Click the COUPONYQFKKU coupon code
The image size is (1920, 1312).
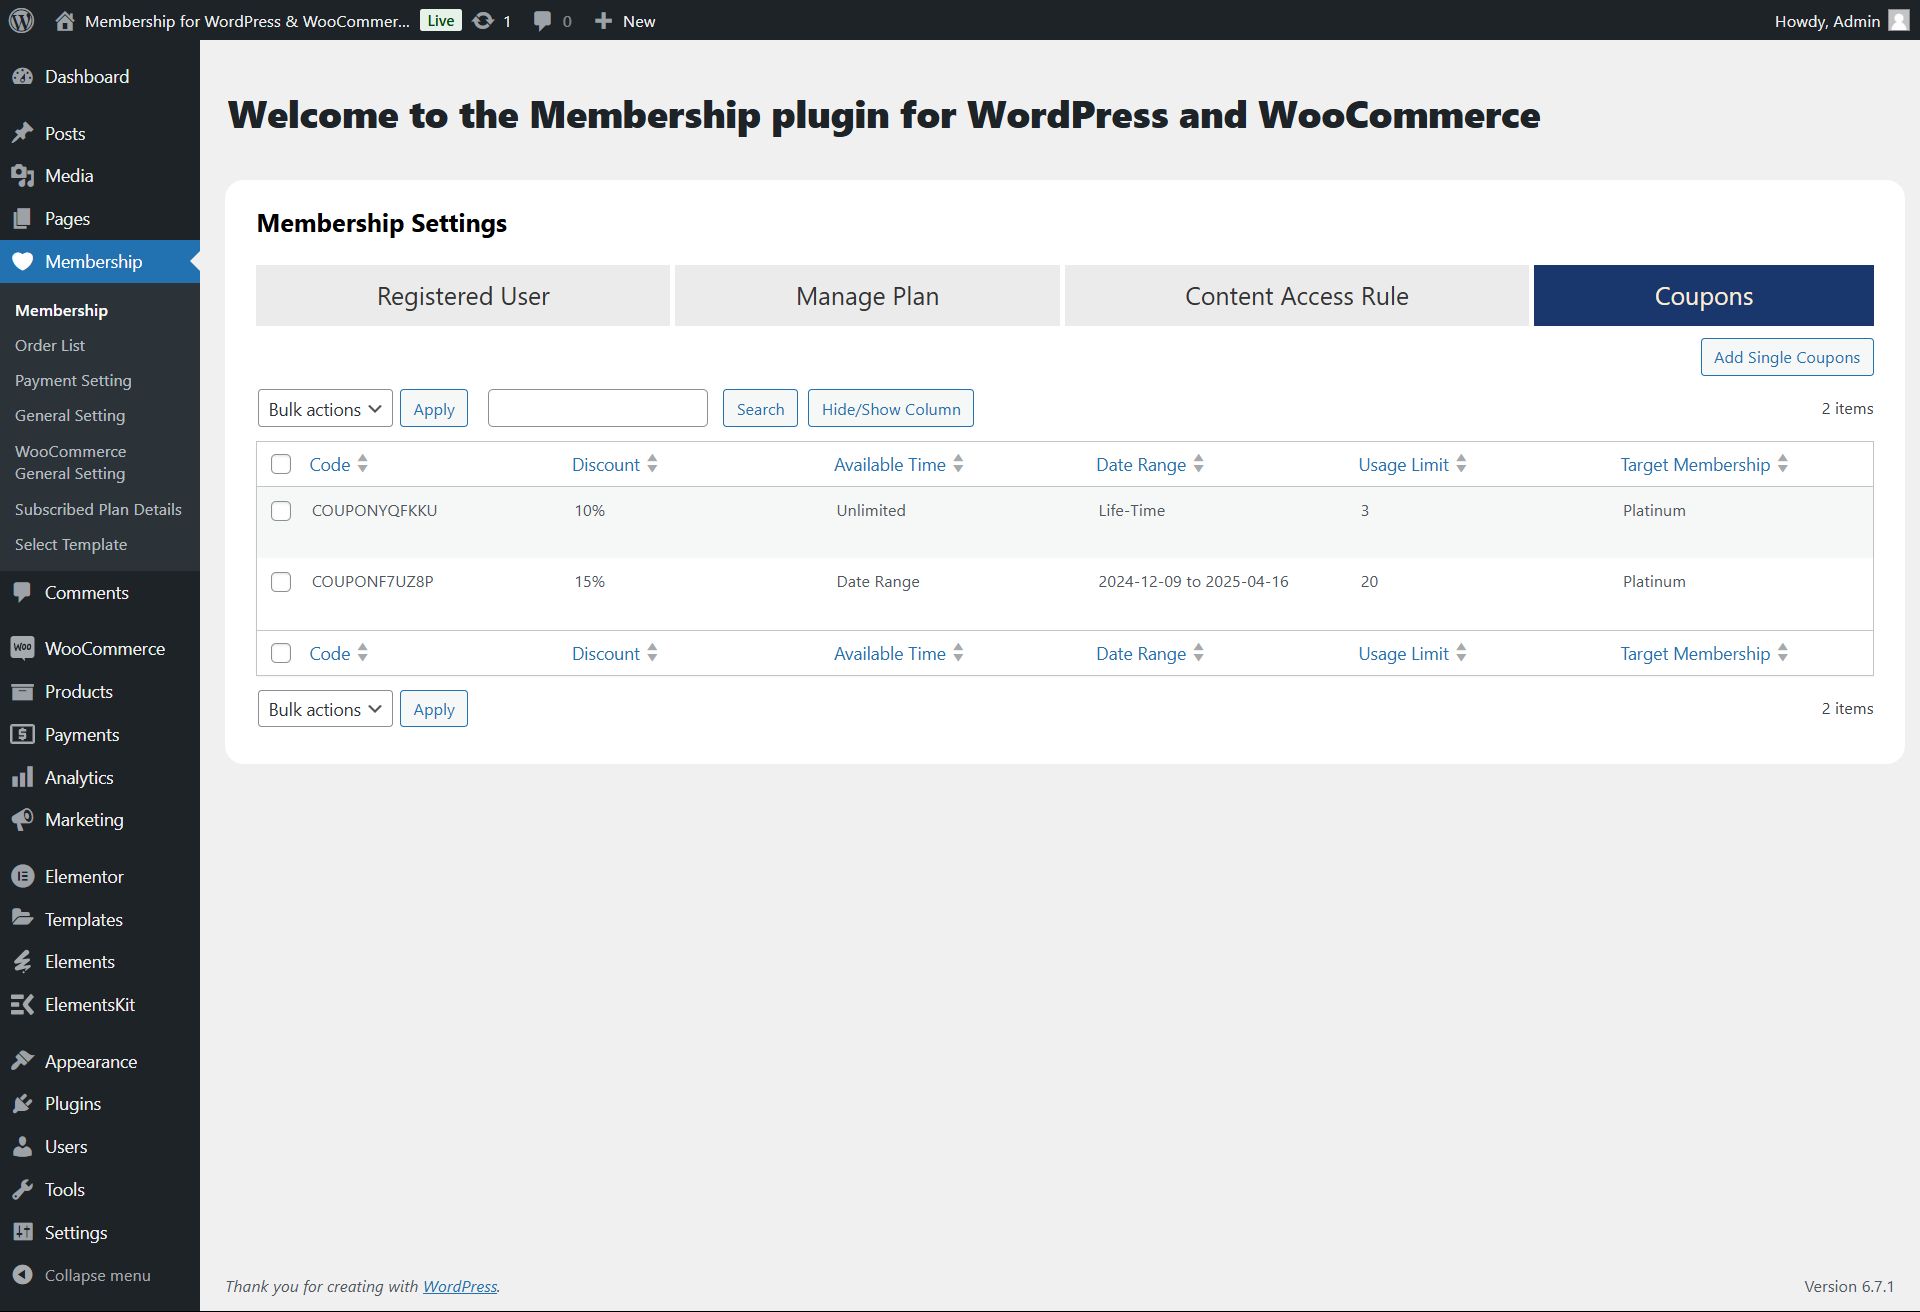[x=375, y=510]
